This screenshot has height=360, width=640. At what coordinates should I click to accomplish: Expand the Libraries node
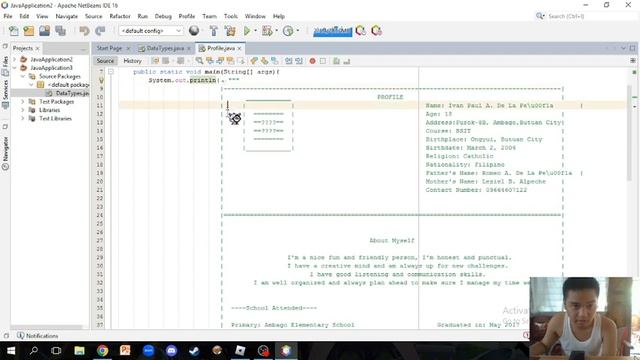click(x=23, y=110)
